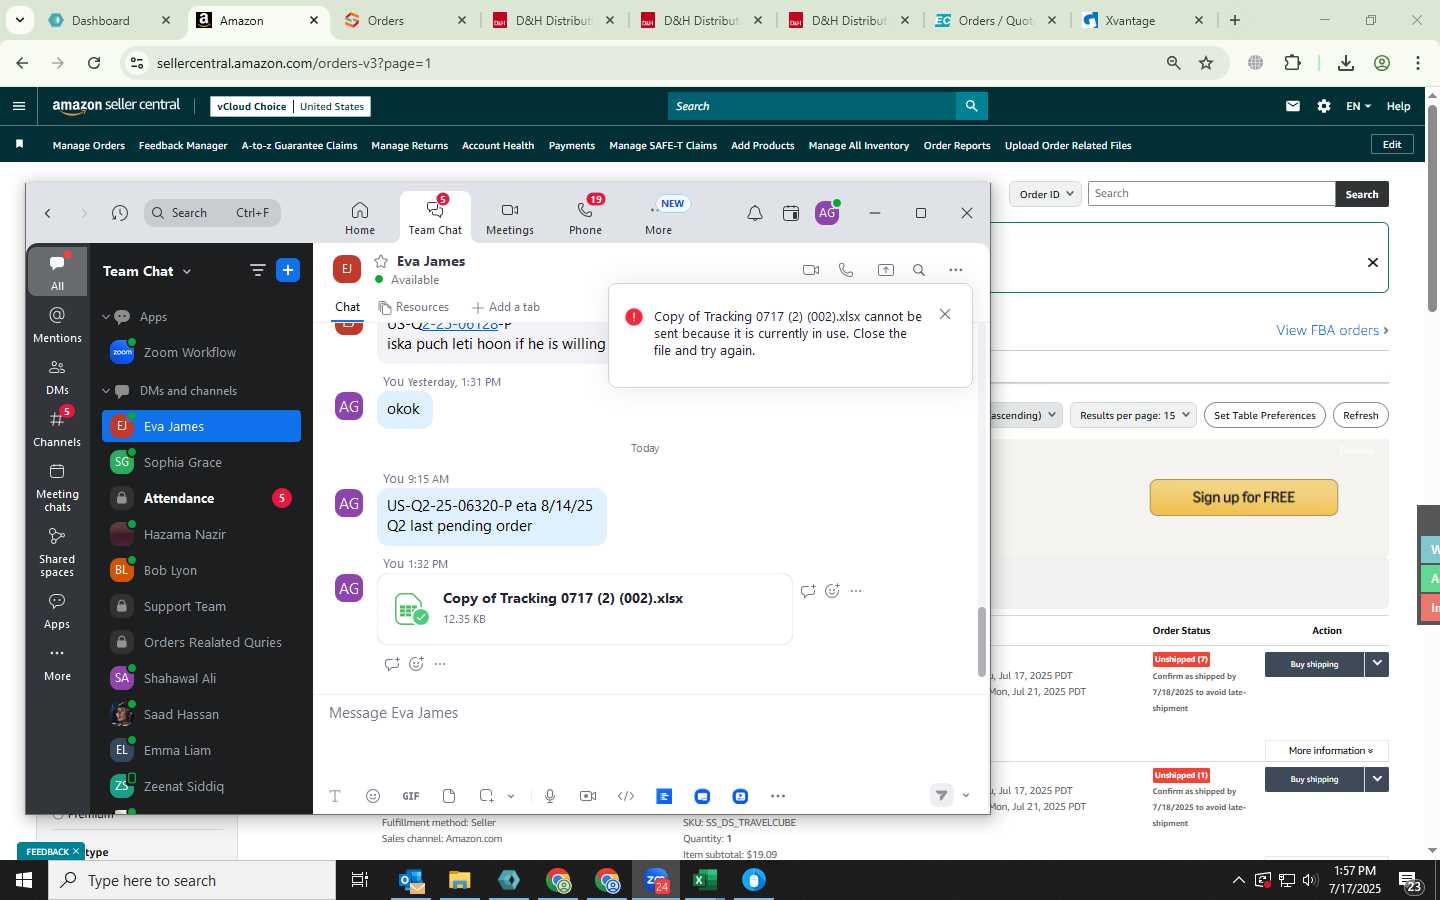Open View FBA orders link
1440x900 pixels.
click(1332, 330)
